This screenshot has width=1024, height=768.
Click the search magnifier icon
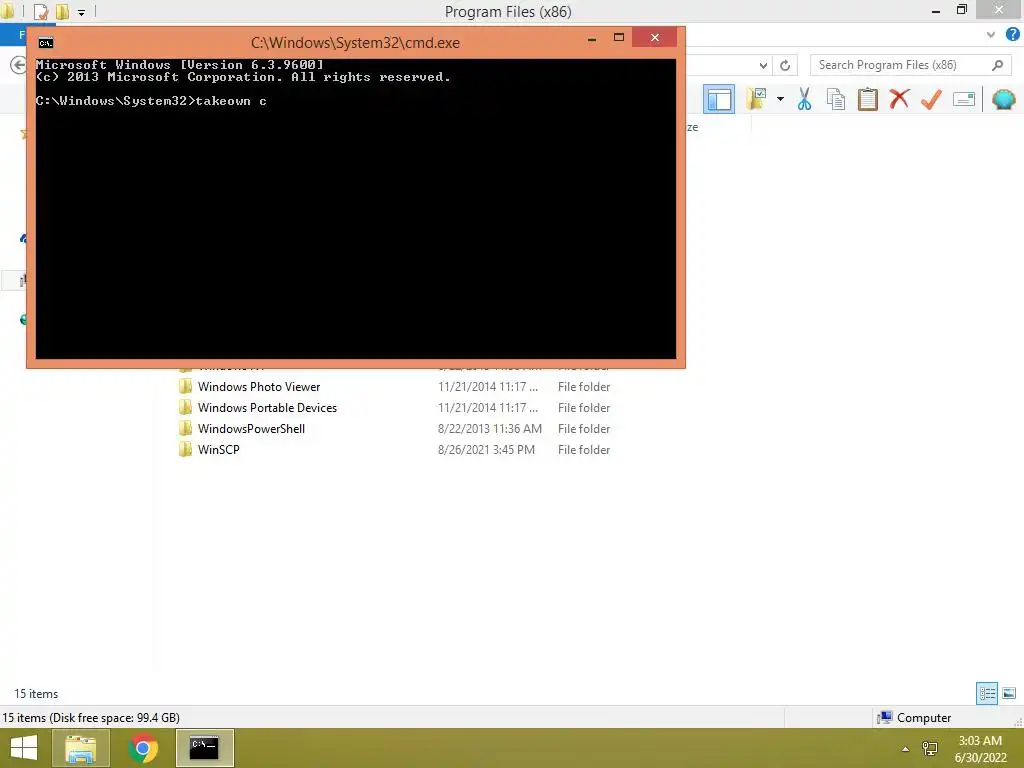[997, 65]
